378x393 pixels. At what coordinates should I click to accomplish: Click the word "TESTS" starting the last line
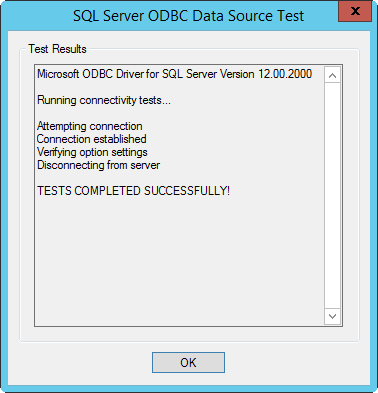coord(54,191)
